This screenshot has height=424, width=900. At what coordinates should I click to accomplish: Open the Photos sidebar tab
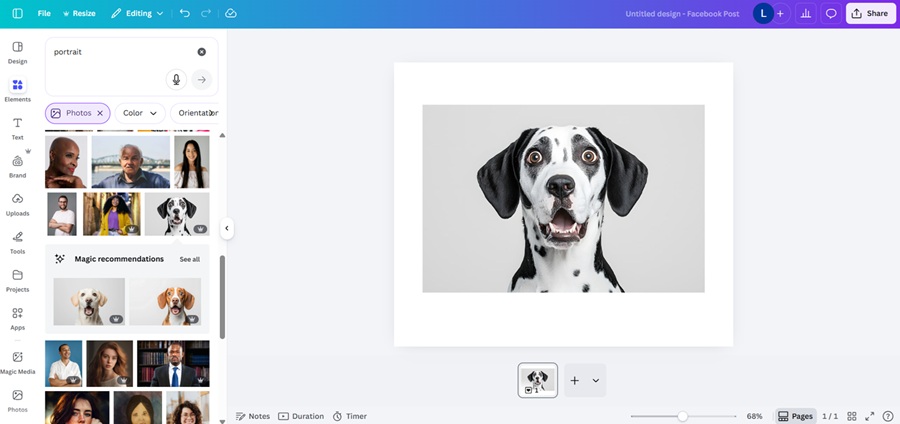click(x=17, y=401)
